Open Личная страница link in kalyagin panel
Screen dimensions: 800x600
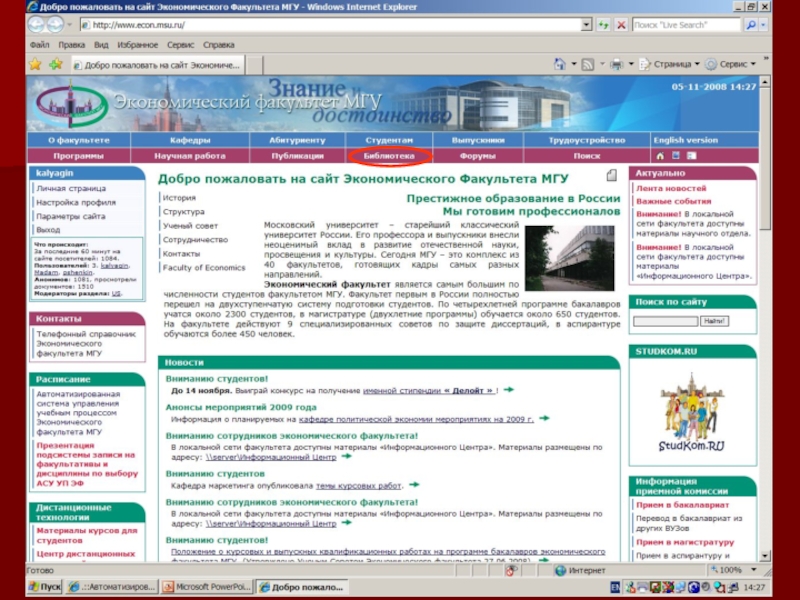click(x=71, y=188)
